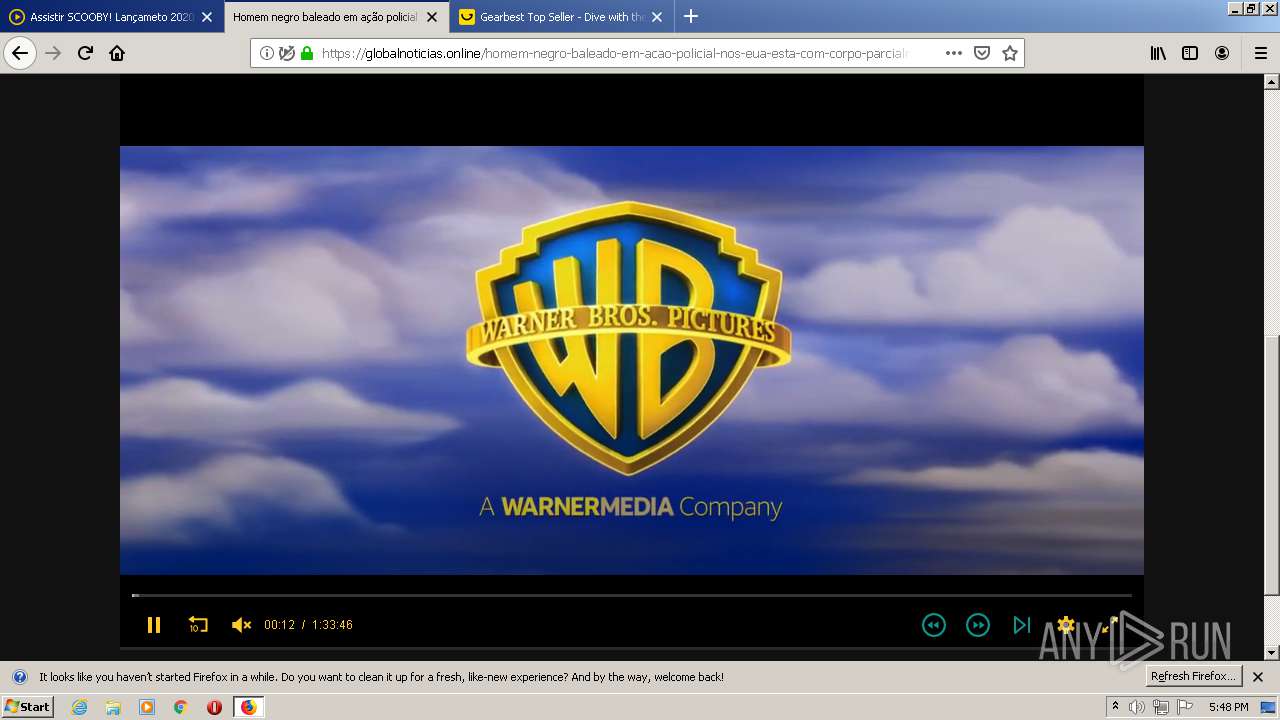
Task: Click the notification bar question-mark info icon
Action: [x=19, y=677]
